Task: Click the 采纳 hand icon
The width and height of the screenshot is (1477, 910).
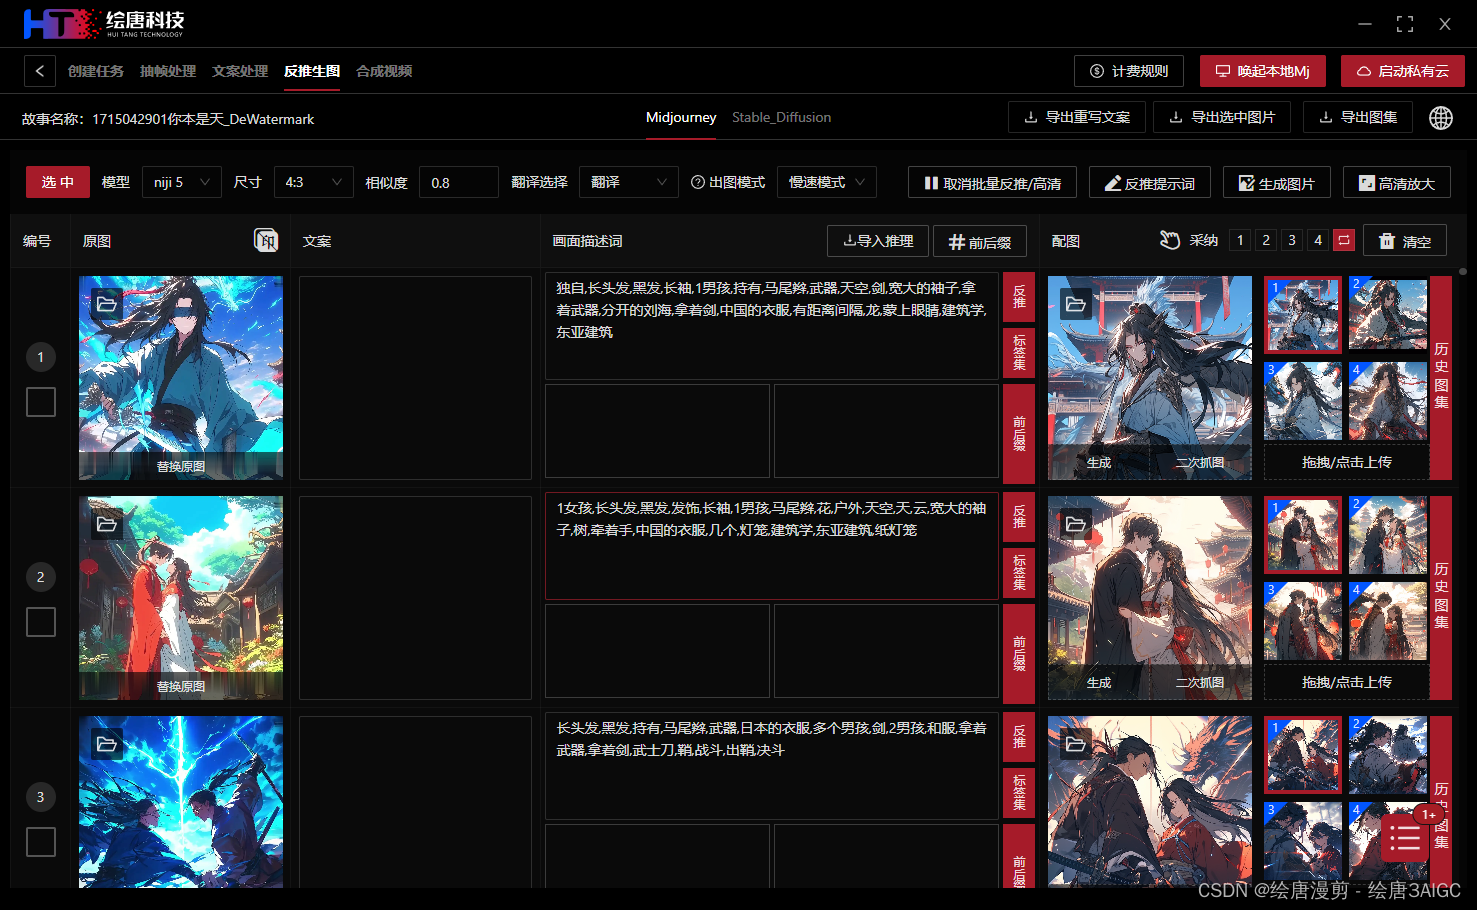Action: coord(1170,240)
